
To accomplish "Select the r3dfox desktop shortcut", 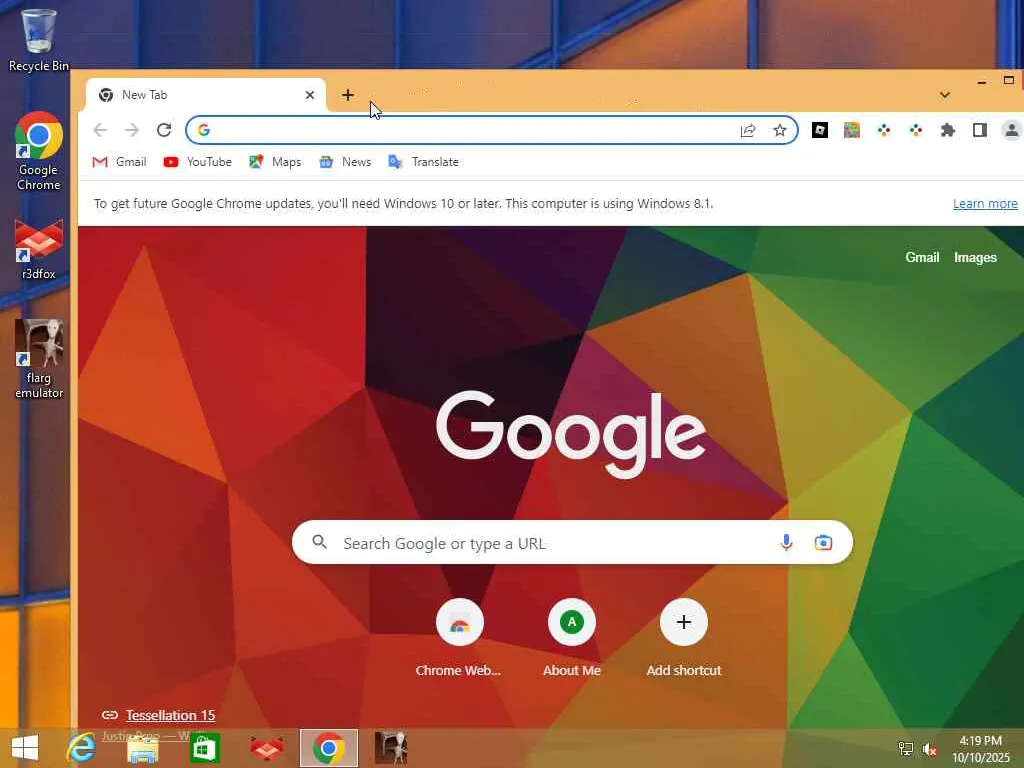I will [x=38, y=249].
